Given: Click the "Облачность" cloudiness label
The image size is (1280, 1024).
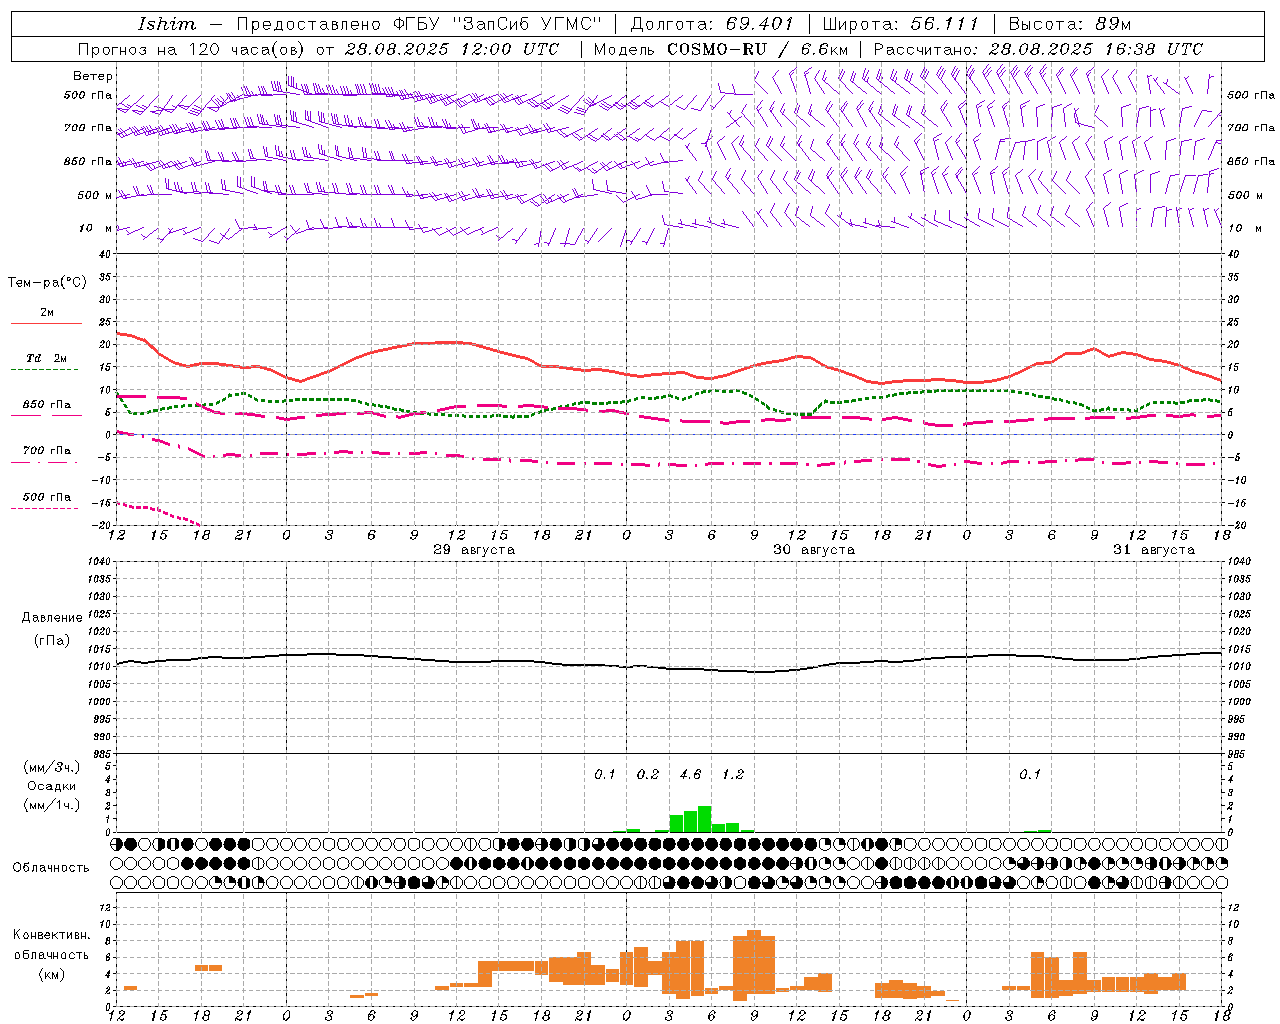Looking at the screenshot, I should click(x=51, y=868).
